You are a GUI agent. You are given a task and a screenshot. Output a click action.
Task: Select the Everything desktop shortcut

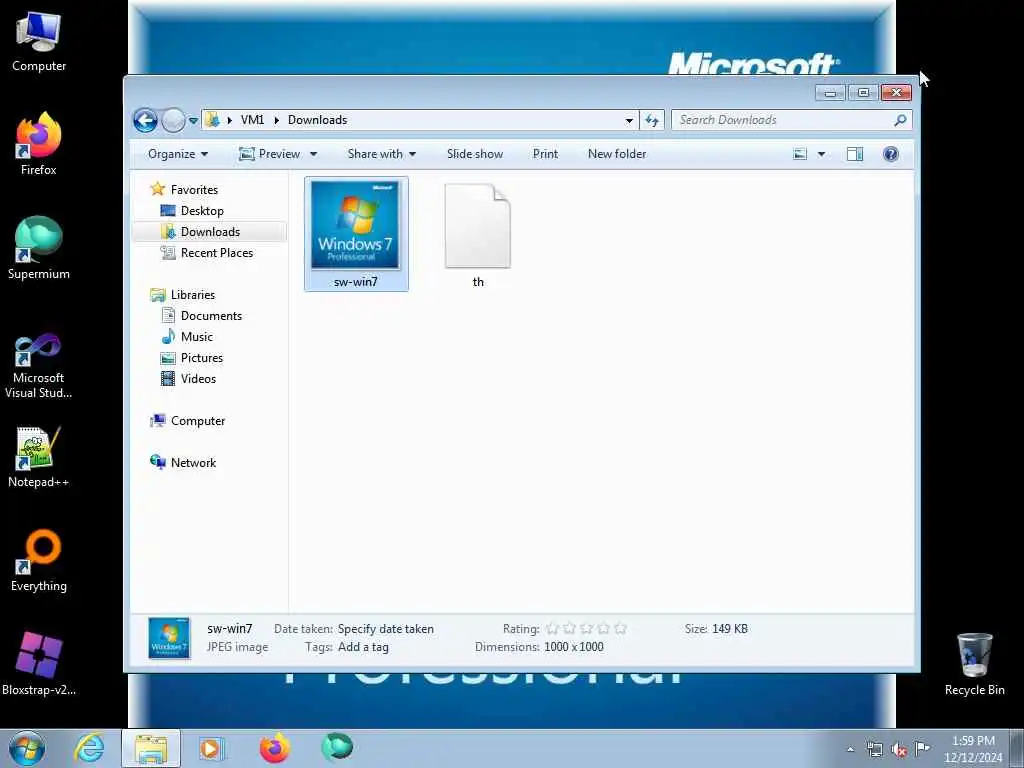[x=39, y=560]
